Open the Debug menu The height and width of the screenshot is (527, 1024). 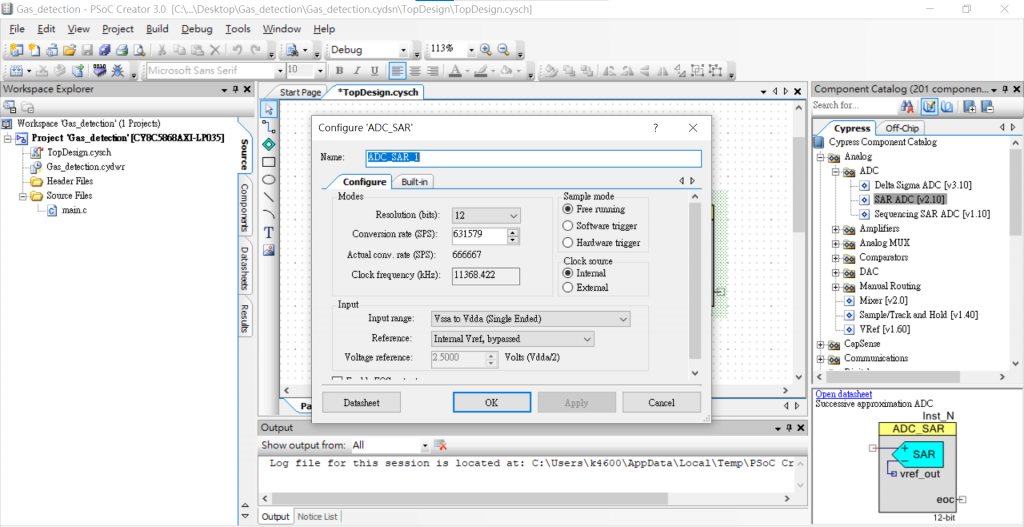(x=197, y=29)
